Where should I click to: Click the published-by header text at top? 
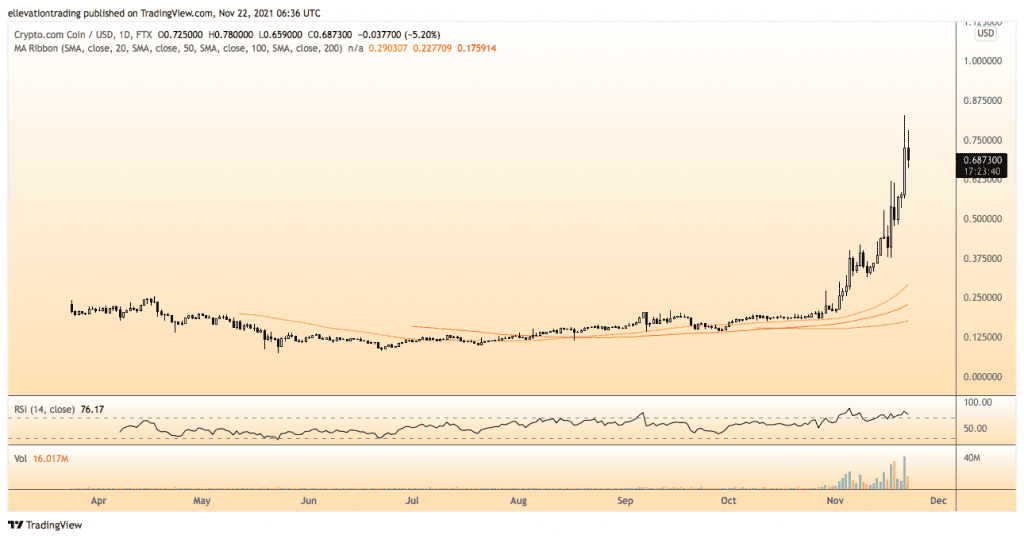pyautogui.click(x=164, y=13)
